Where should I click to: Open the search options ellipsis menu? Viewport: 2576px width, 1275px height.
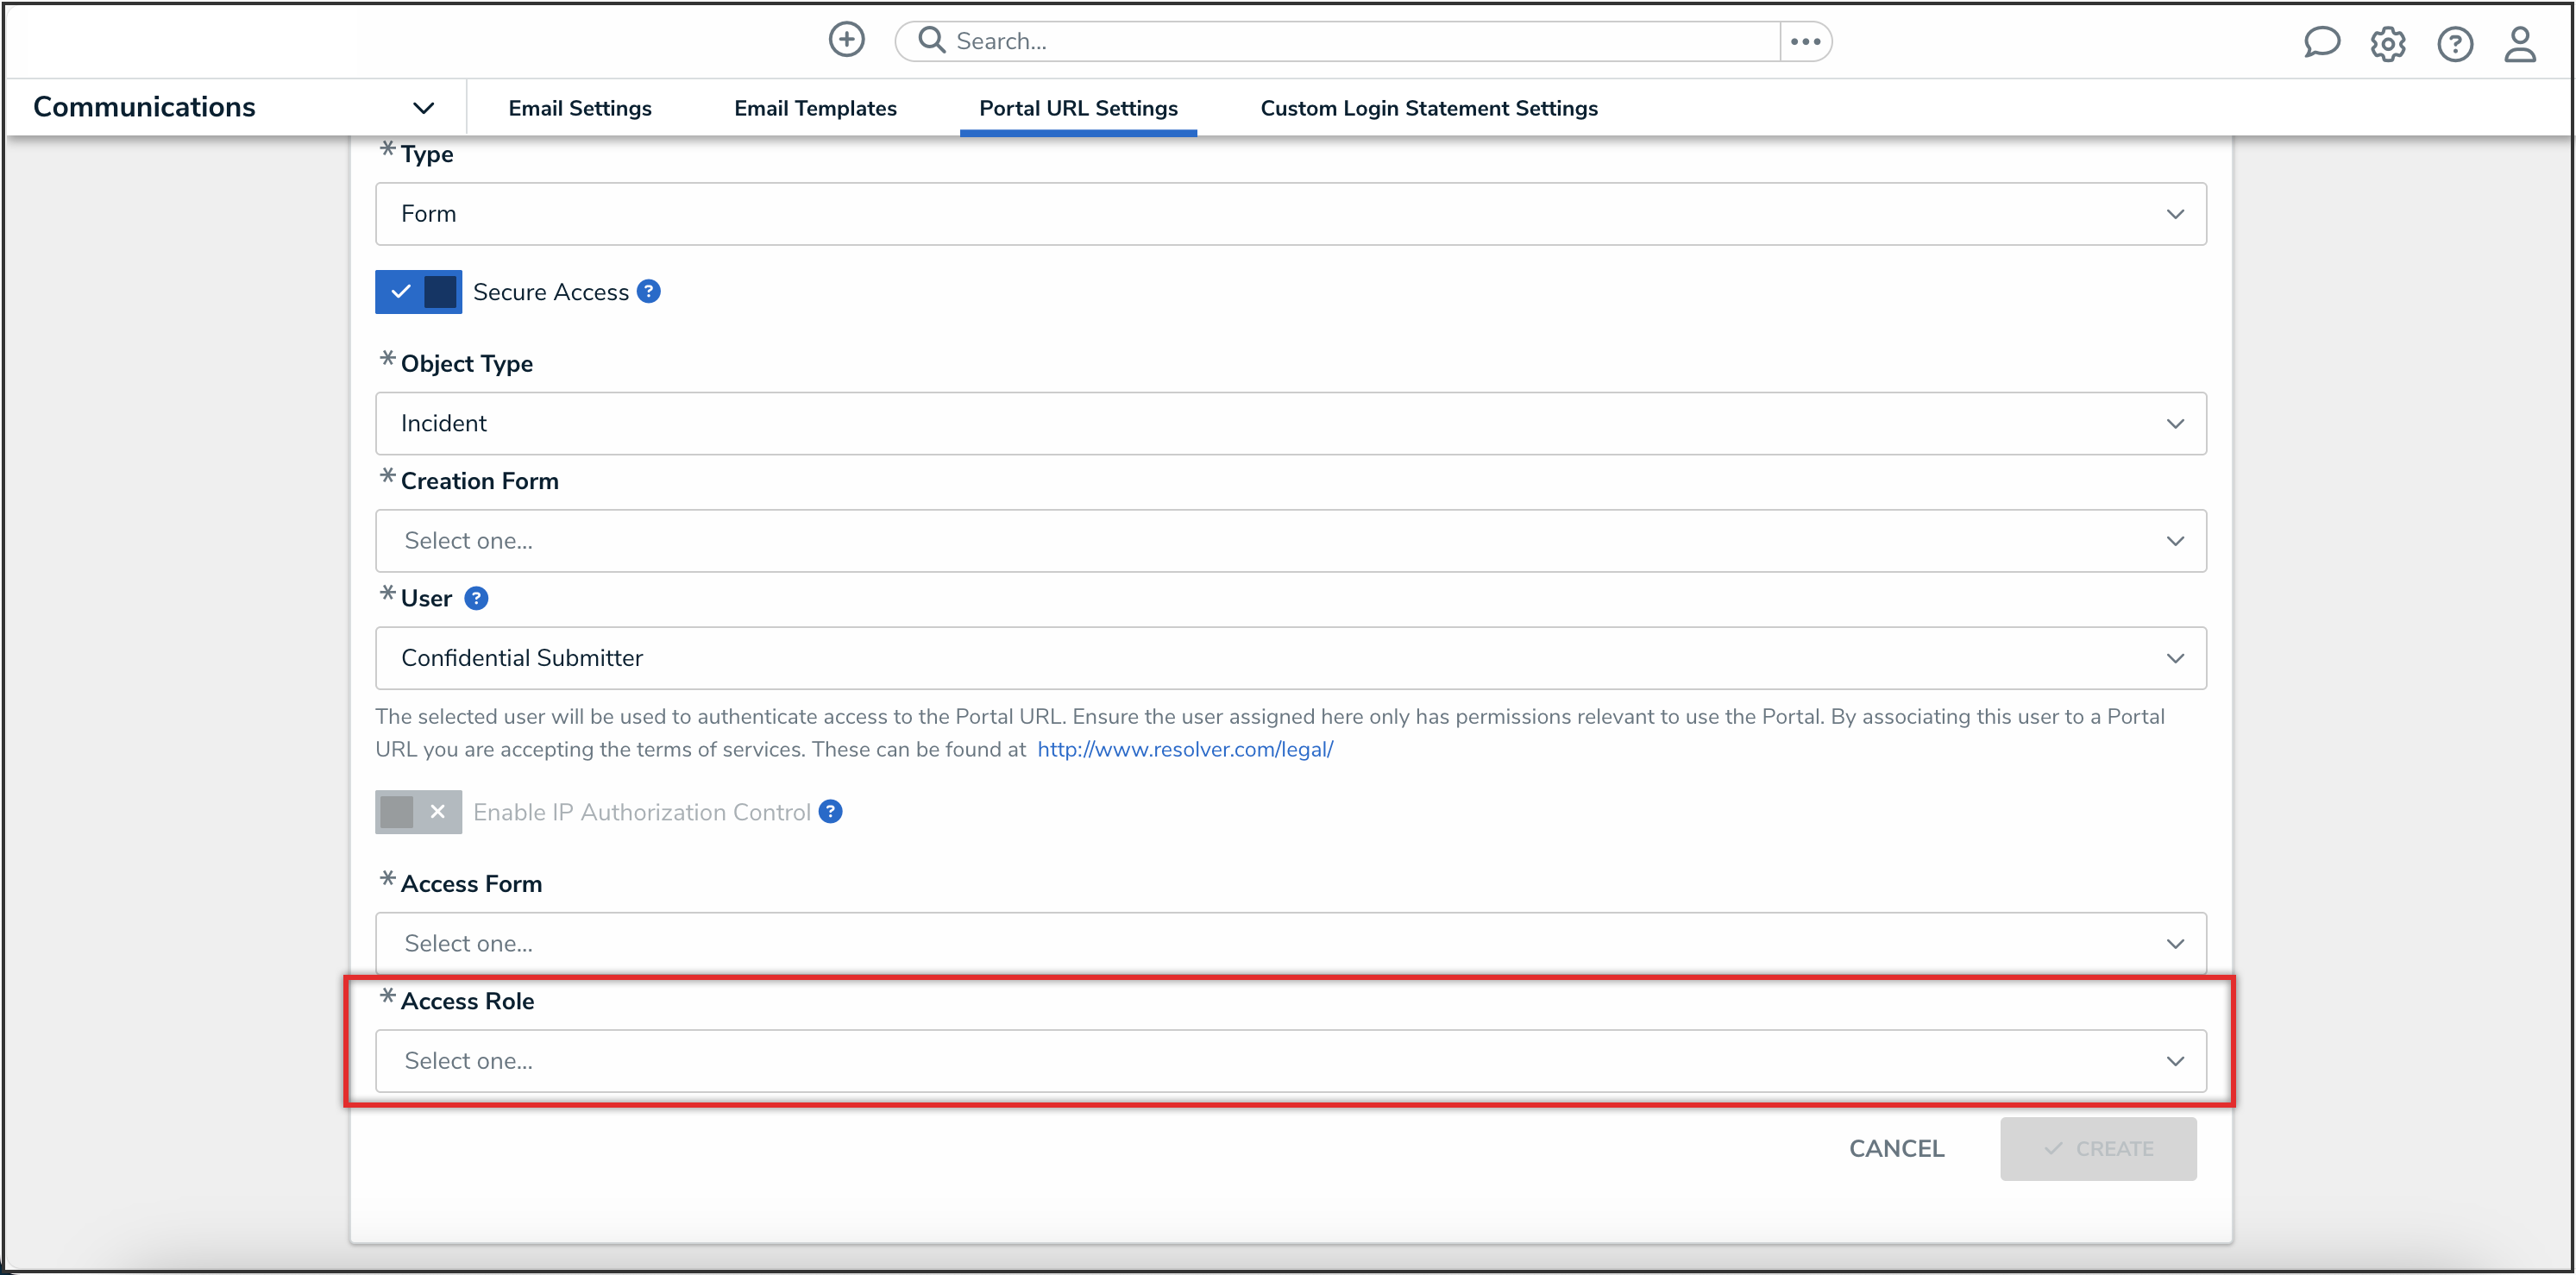(x=1805, y=41)
